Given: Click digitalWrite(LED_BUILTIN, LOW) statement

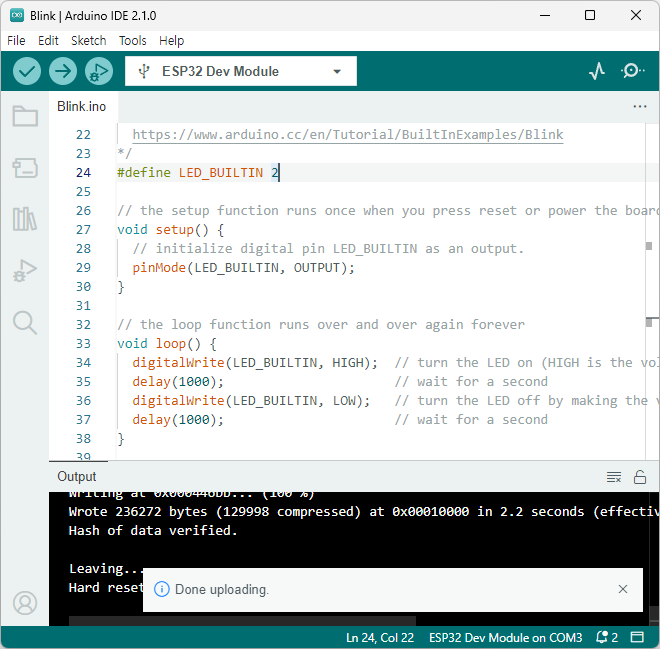Looking at the screenshot, I should tap(251, 401).
